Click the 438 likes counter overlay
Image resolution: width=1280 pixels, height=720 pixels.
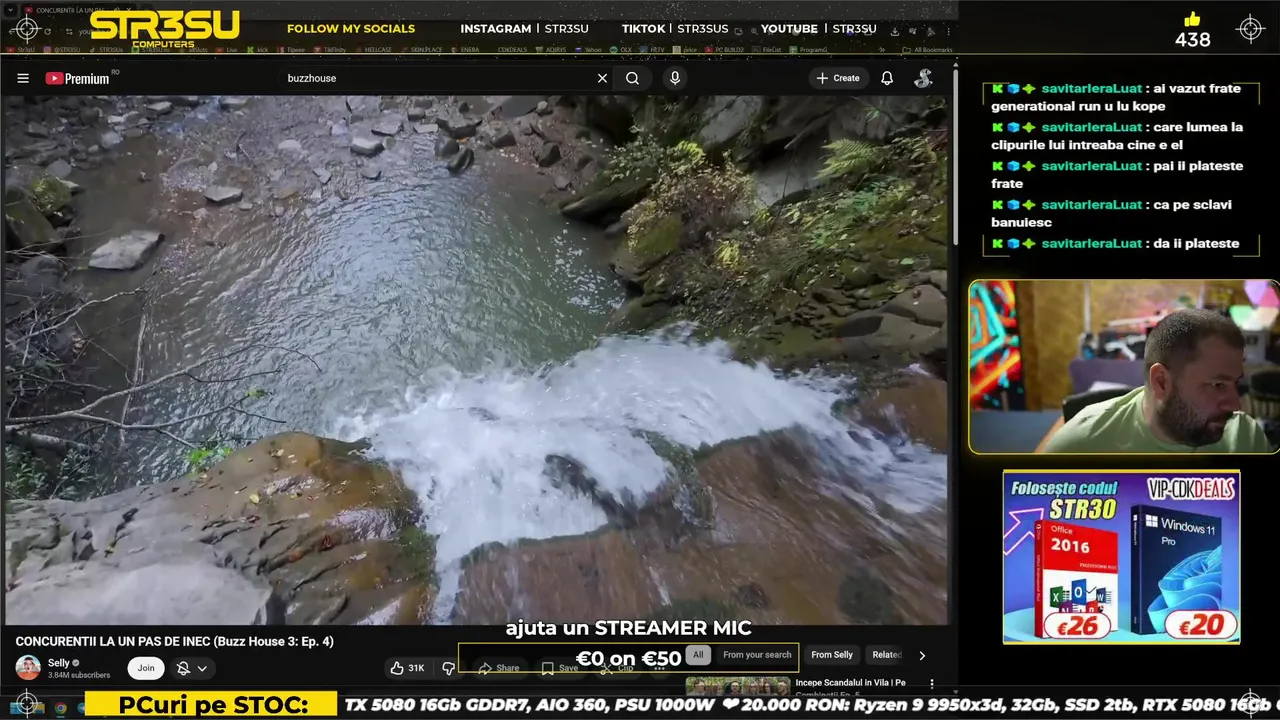click(x=1192, y=31)
